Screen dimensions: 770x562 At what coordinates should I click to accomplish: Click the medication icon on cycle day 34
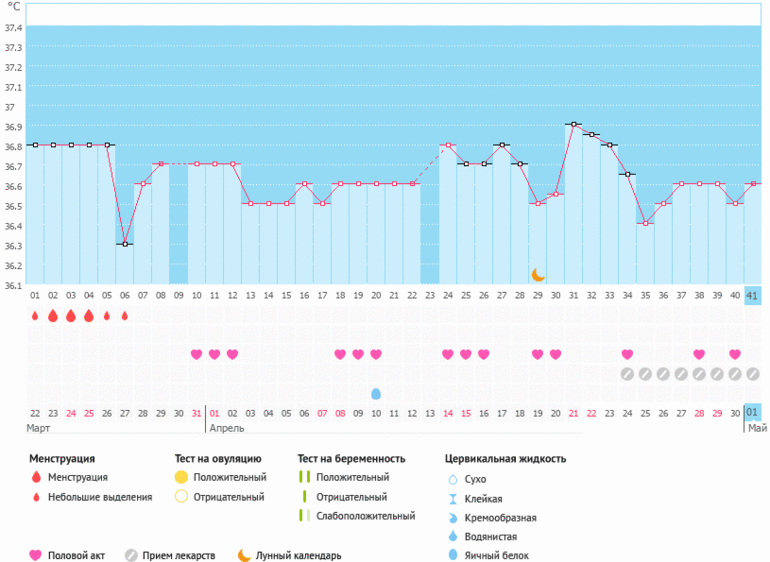(x=627, y=374)
